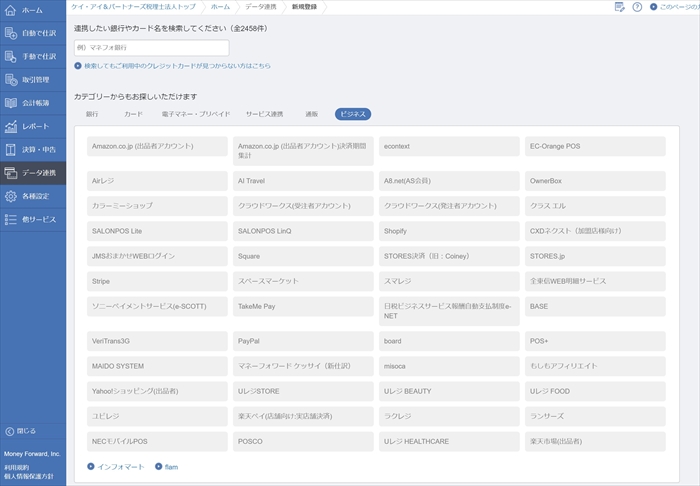
Task: Choose NECモバイルPOS service
Action: click(x=157, y=441)
